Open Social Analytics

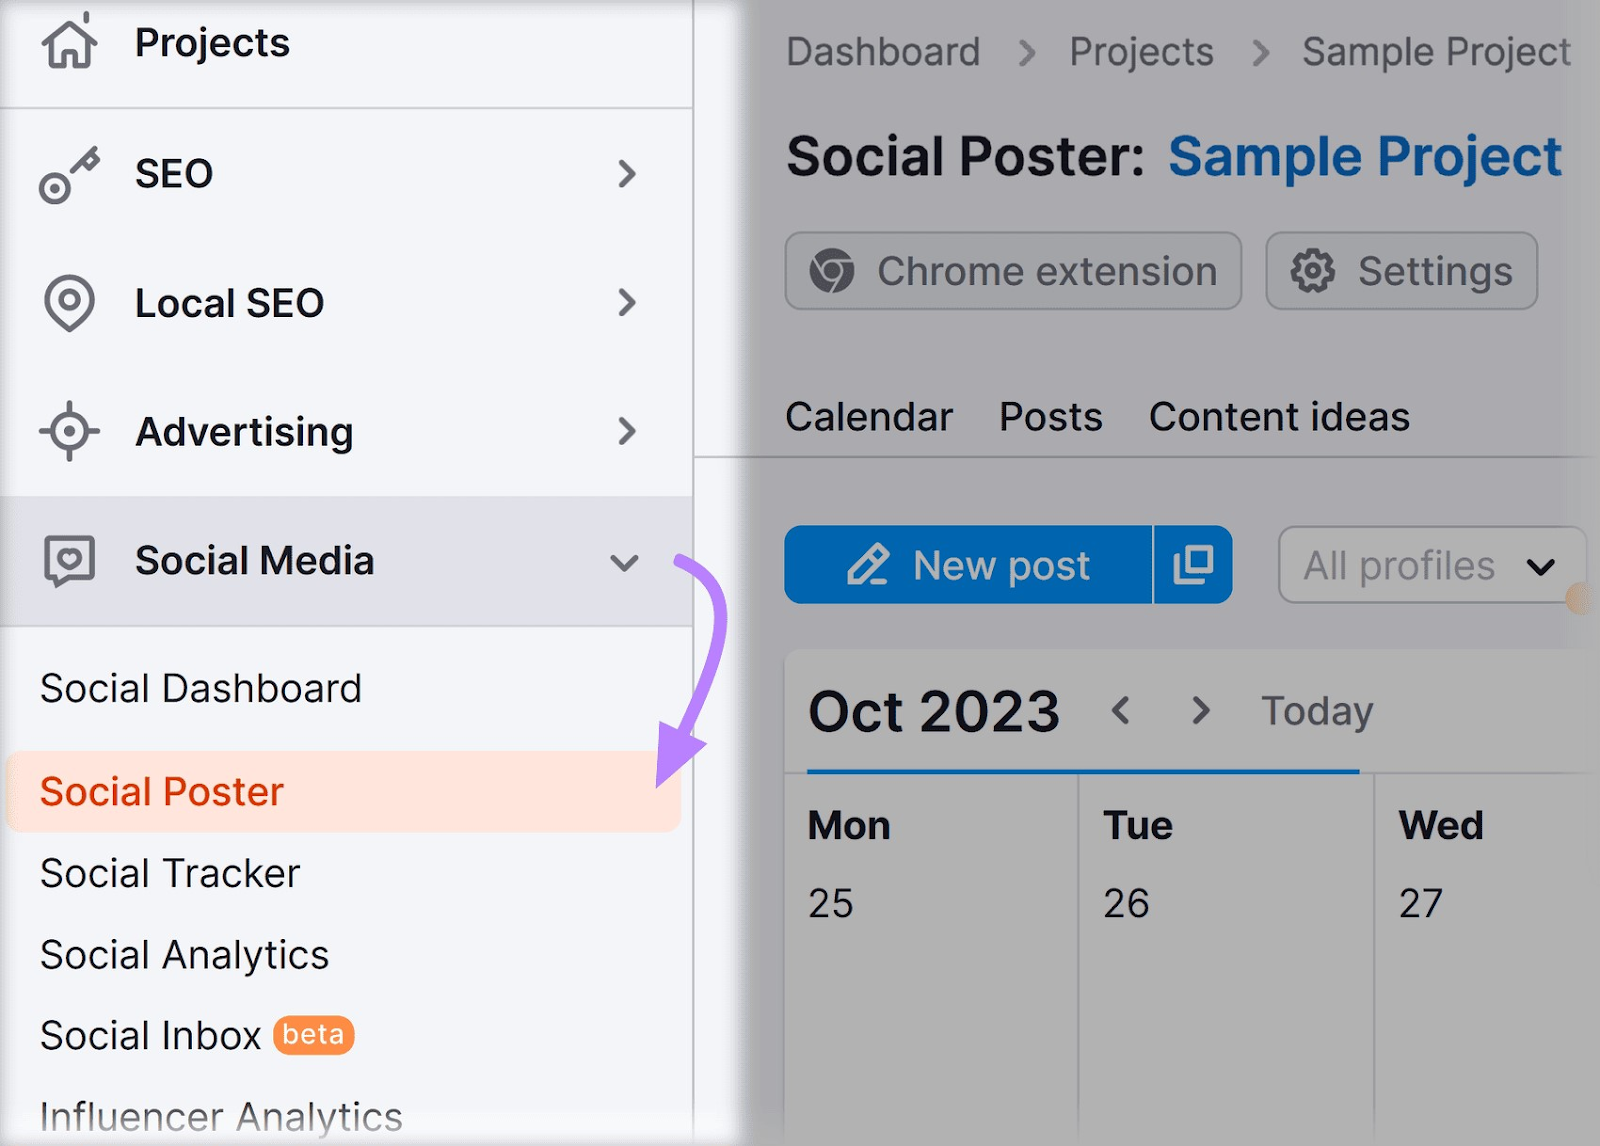point(185,956)
